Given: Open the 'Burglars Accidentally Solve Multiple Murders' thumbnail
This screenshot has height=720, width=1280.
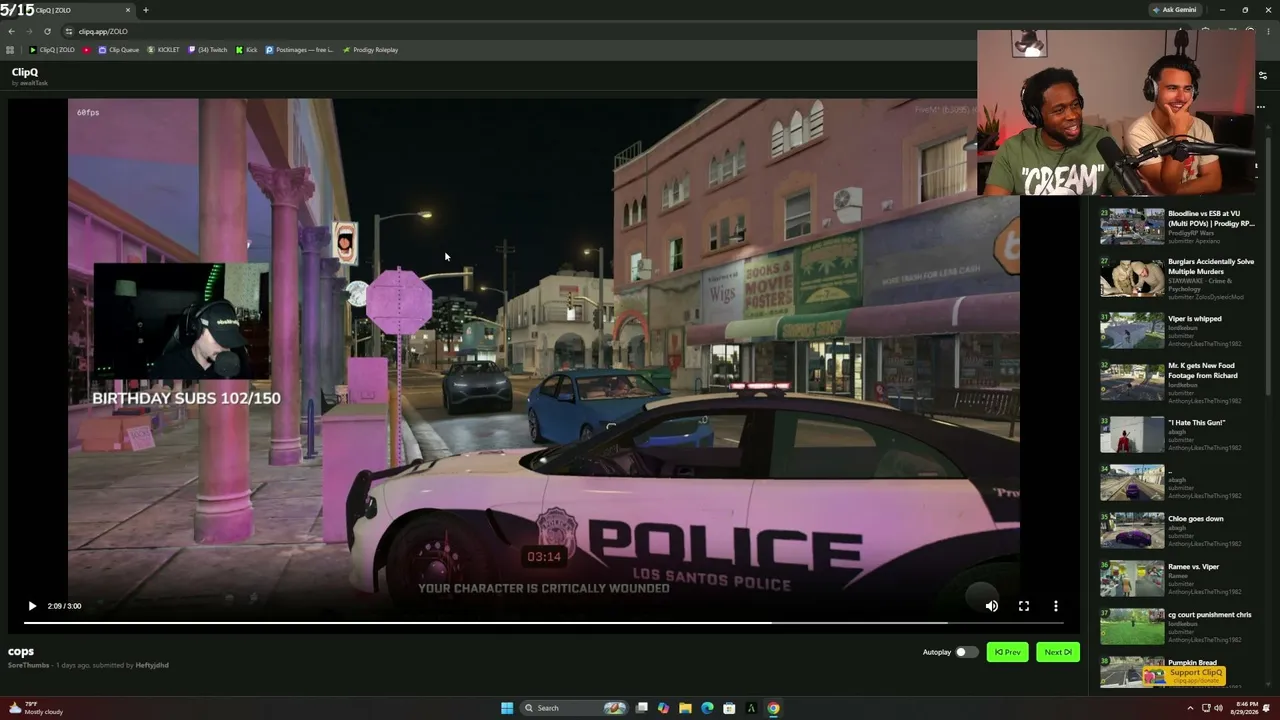Looking at the screenshot, I should pos(1132,279).
